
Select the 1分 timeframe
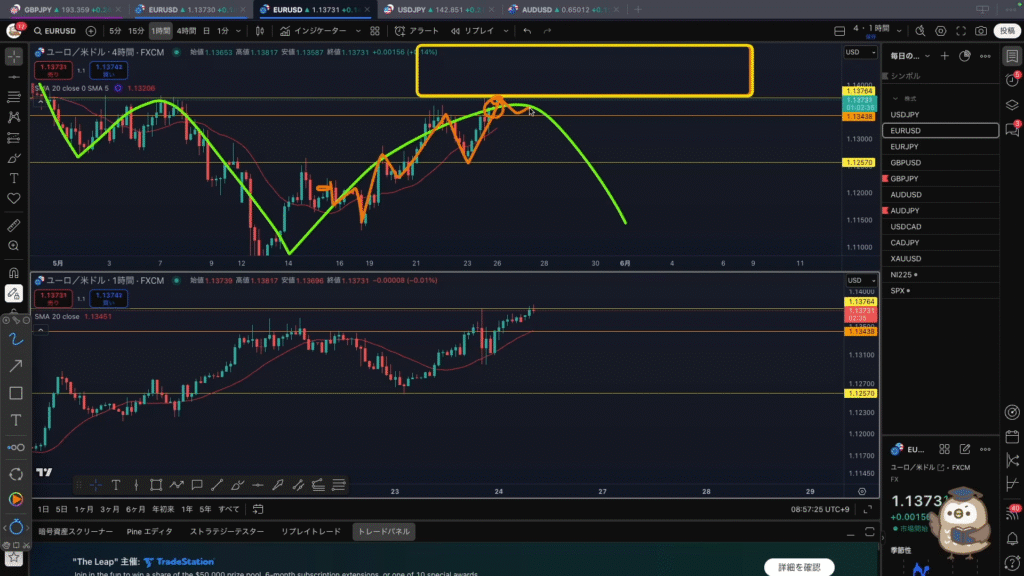click(223, 31)
